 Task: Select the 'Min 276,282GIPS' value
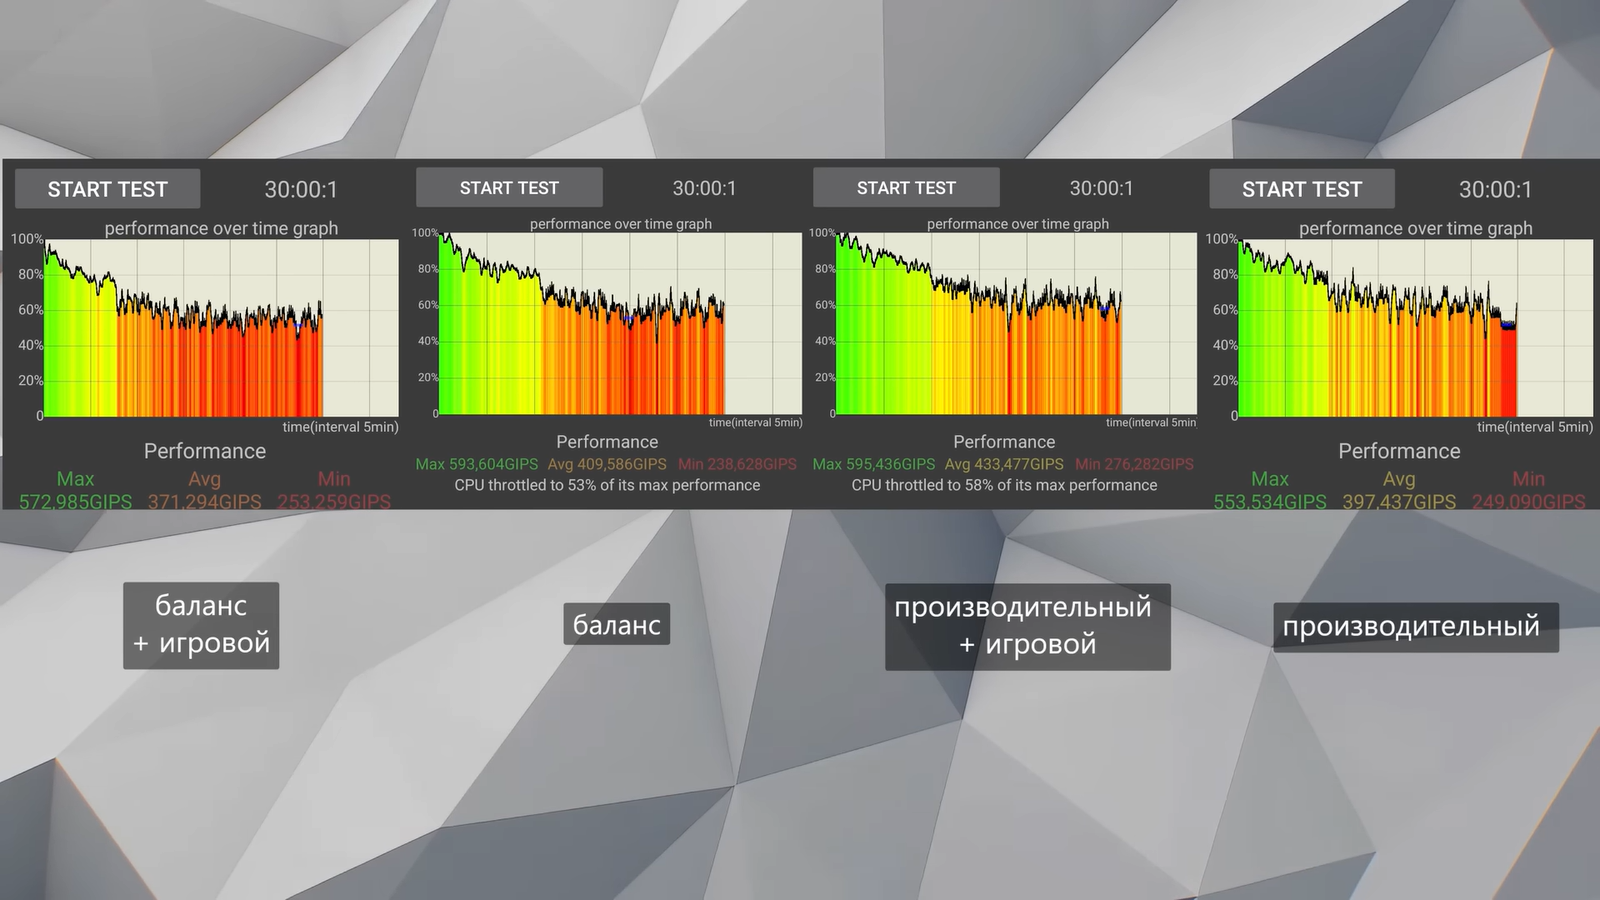pos(1134,464)
